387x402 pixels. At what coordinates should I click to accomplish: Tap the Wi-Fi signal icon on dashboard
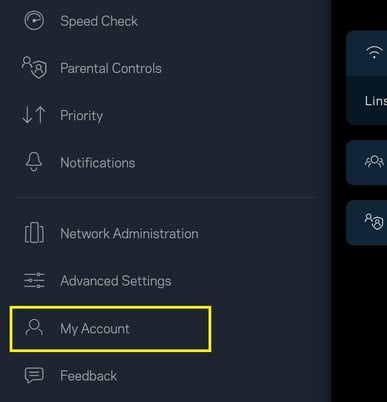(x=374, y=52)
